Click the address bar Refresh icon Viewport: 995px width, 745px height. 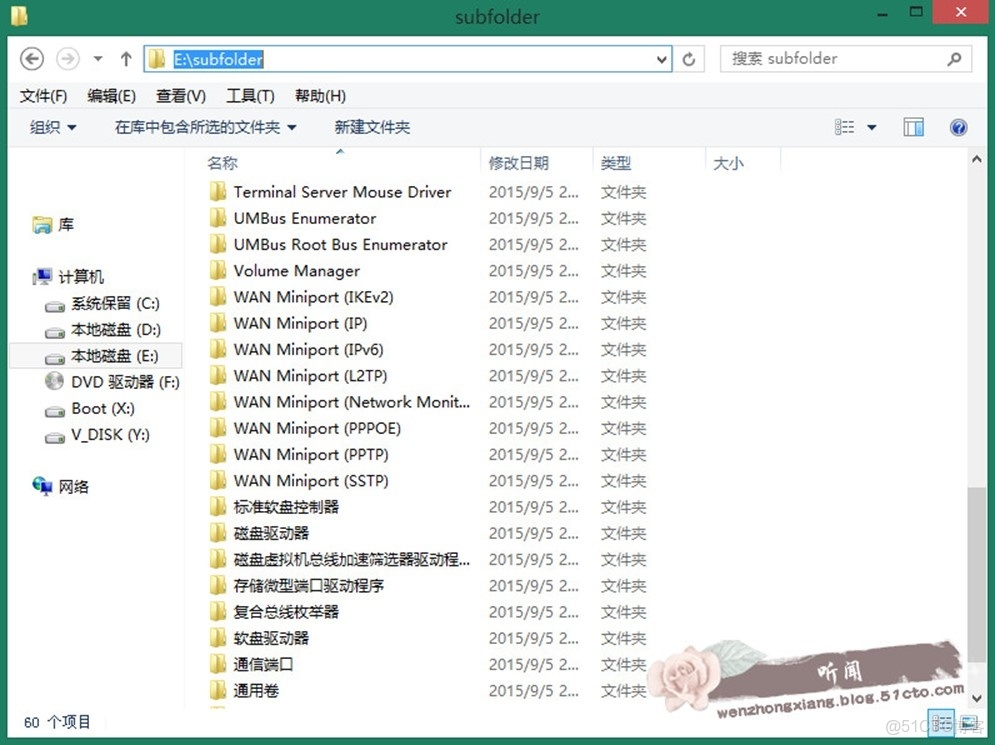tap(689, 58)
